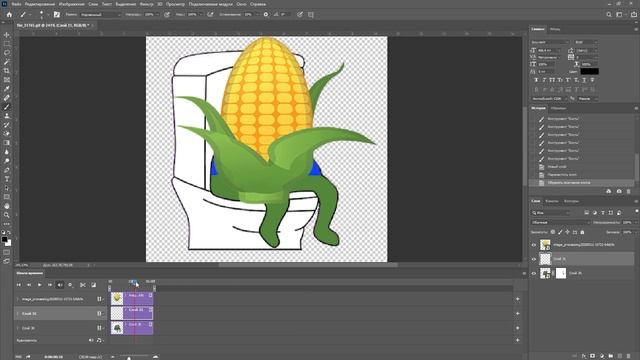Add media to the top track with plus button
This screenshot has width=640, height=360.
(x=518, y=299)
